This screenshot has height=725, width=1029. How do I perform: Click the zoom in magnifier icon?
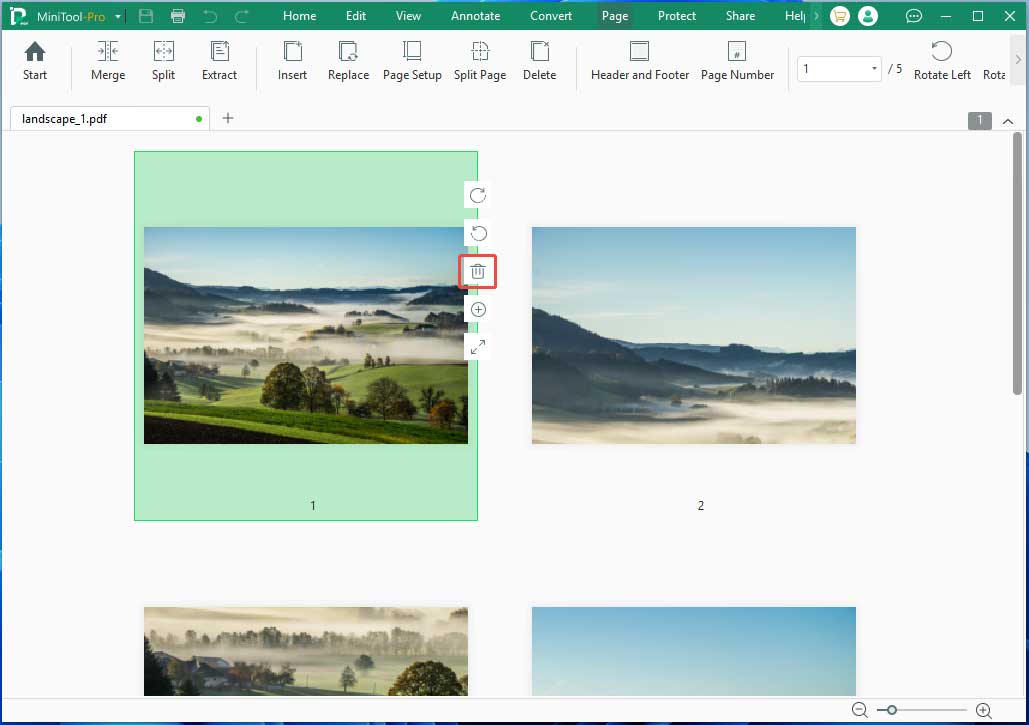pyautogui.click(x=983, y=710)
